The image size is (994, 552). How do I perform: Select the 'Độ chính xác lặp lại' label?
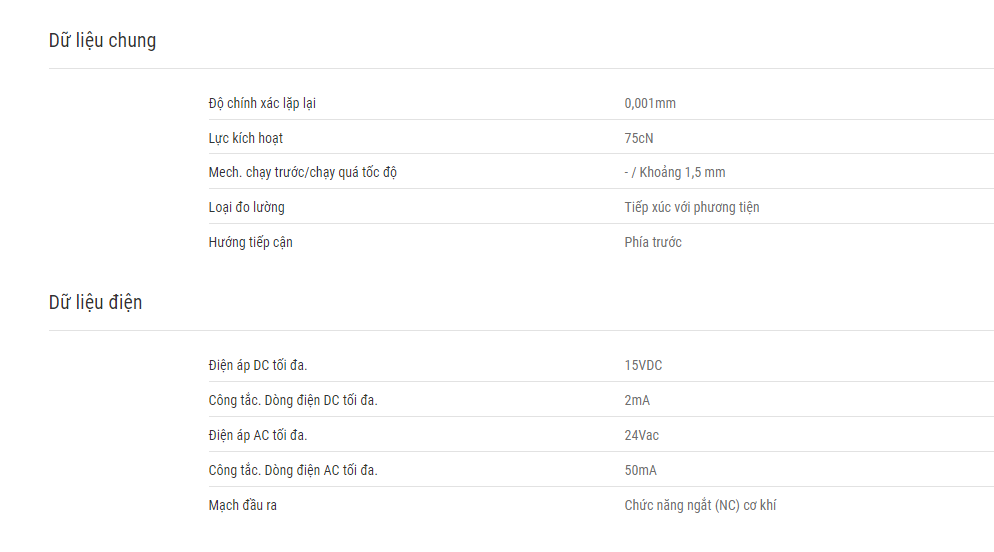click(262, 103)
